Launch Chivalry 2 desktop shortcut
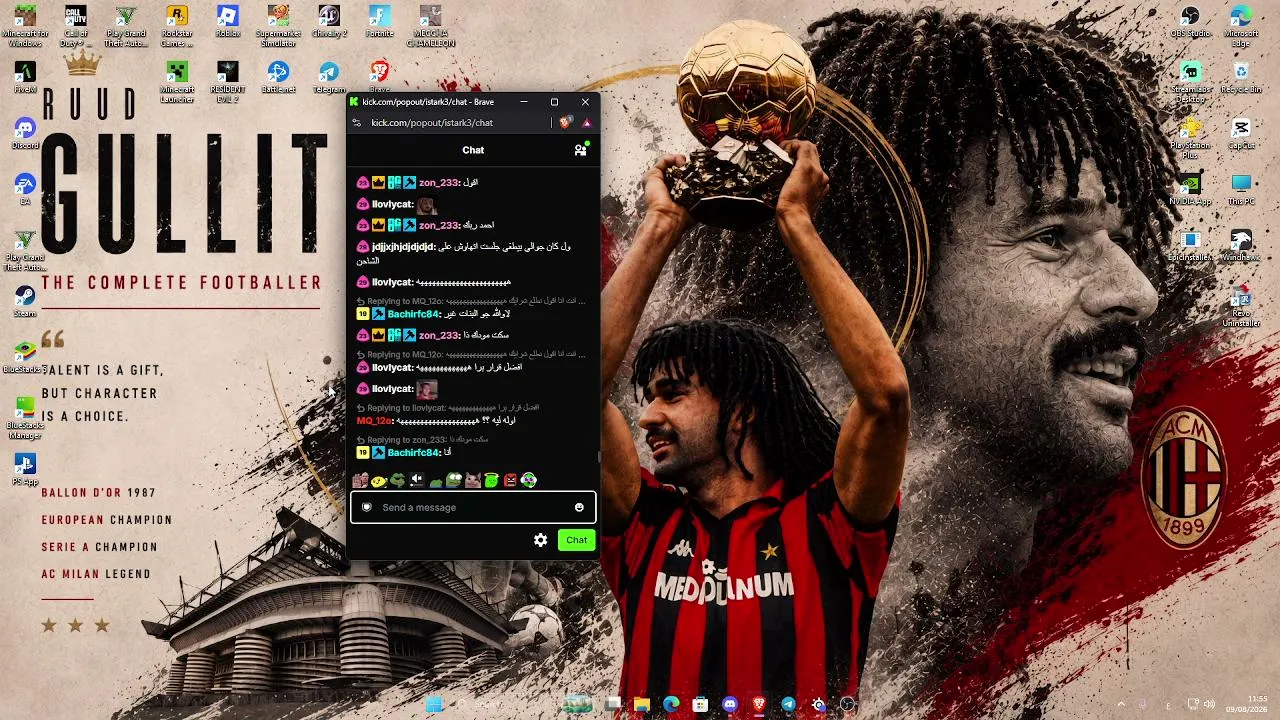This screenshot has height=720, width=1280. [329, 22]
